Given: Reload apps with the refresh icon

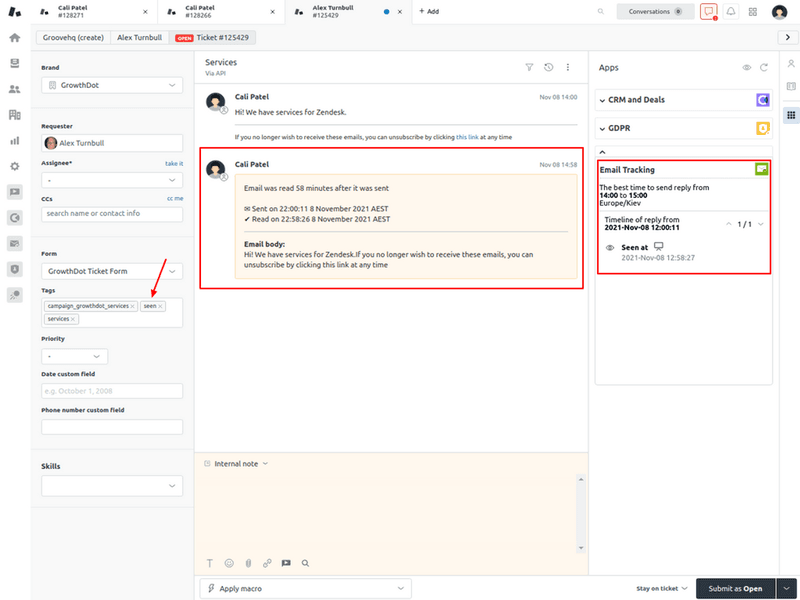Looking at the screenshot, I should [x=764, y=68].
